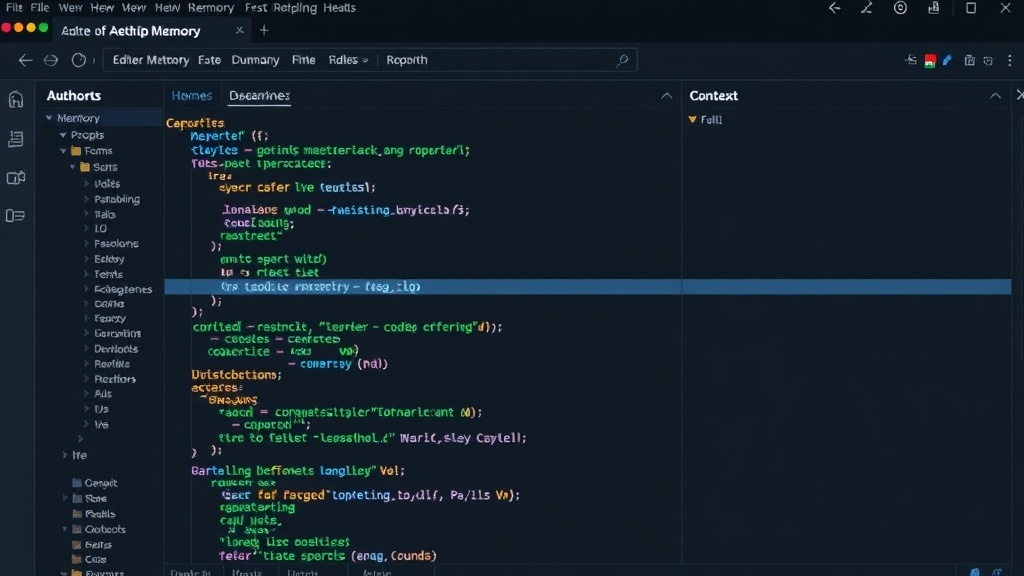The image size is (1024, 576).
Task: Select the Teirls tree item
Action: pos(108,274)
